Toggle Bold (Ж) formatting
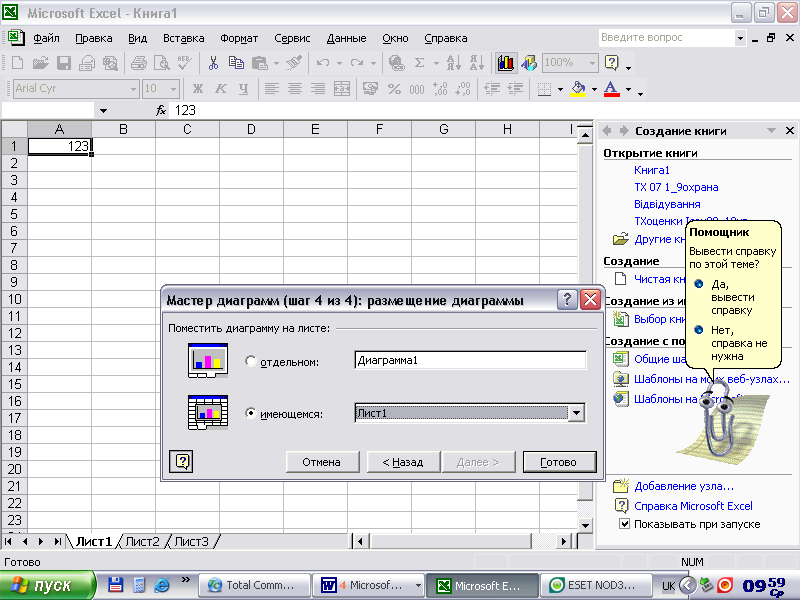The height and width of the screenshot is (600, 800). click(197, 89)
